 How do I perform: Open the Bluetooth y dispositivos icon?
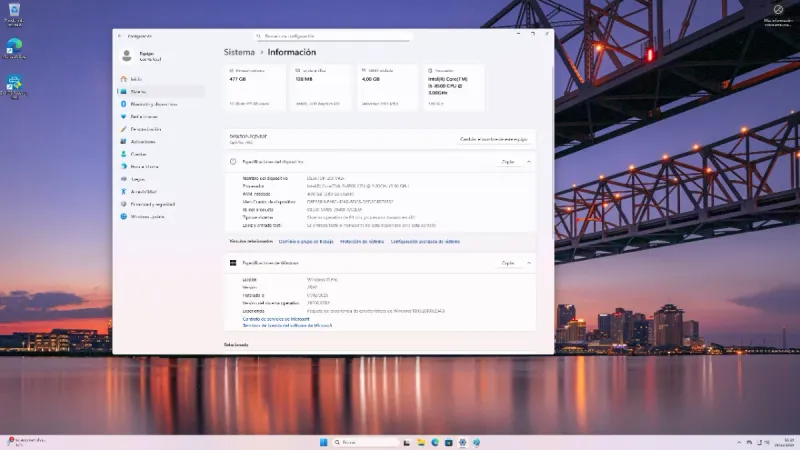123,104
